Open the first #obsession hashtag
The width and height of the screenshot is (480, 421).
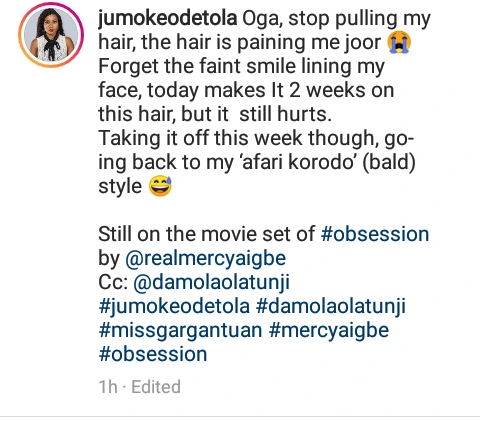click(375, 234)
